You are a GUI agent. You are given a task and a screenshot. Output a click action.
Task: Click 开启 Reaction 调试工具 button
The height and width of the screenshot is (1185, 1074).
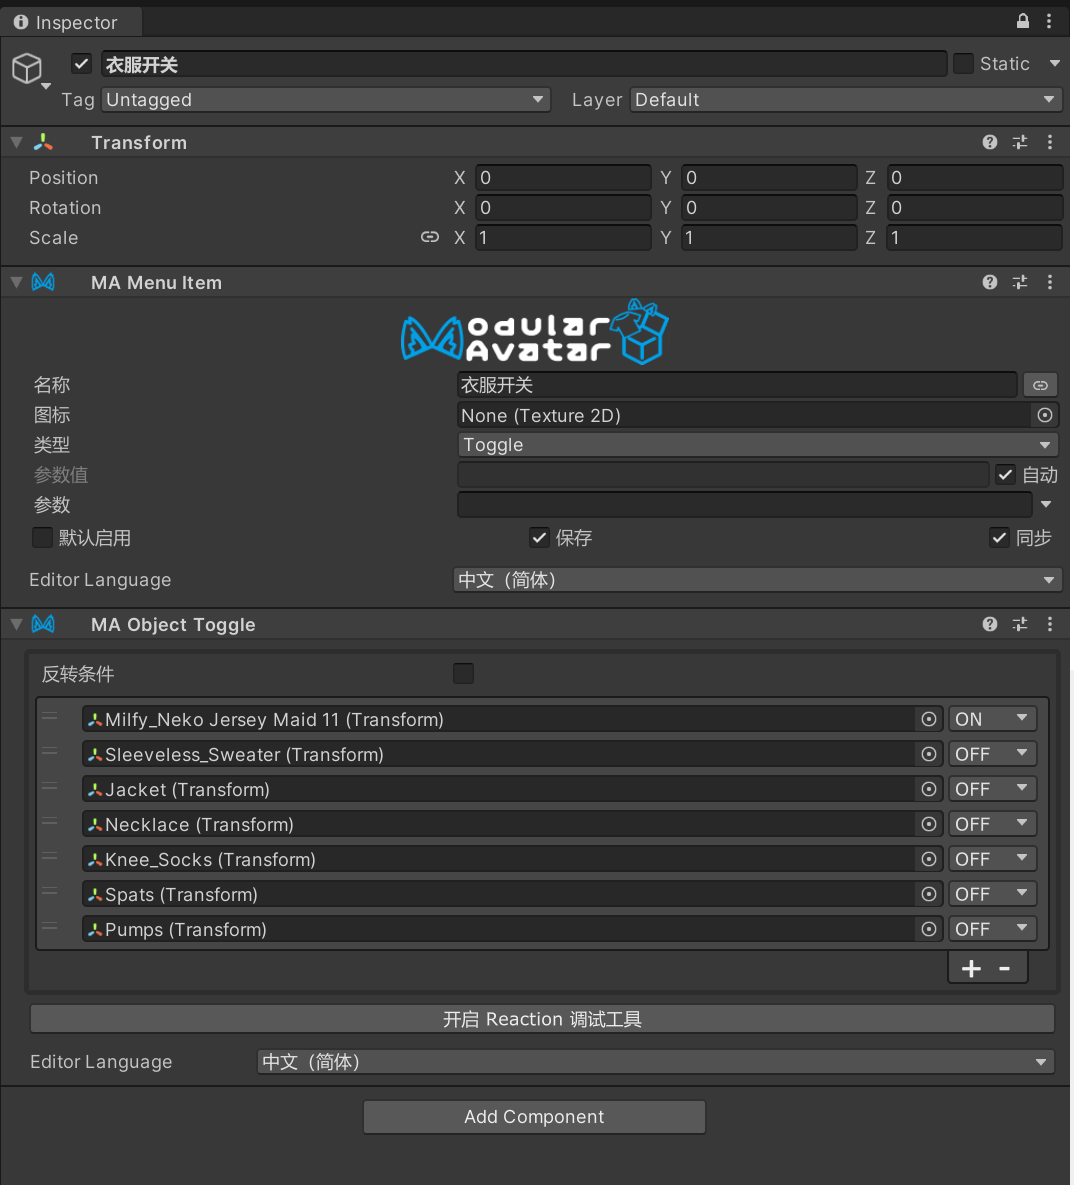(542, 1019)
